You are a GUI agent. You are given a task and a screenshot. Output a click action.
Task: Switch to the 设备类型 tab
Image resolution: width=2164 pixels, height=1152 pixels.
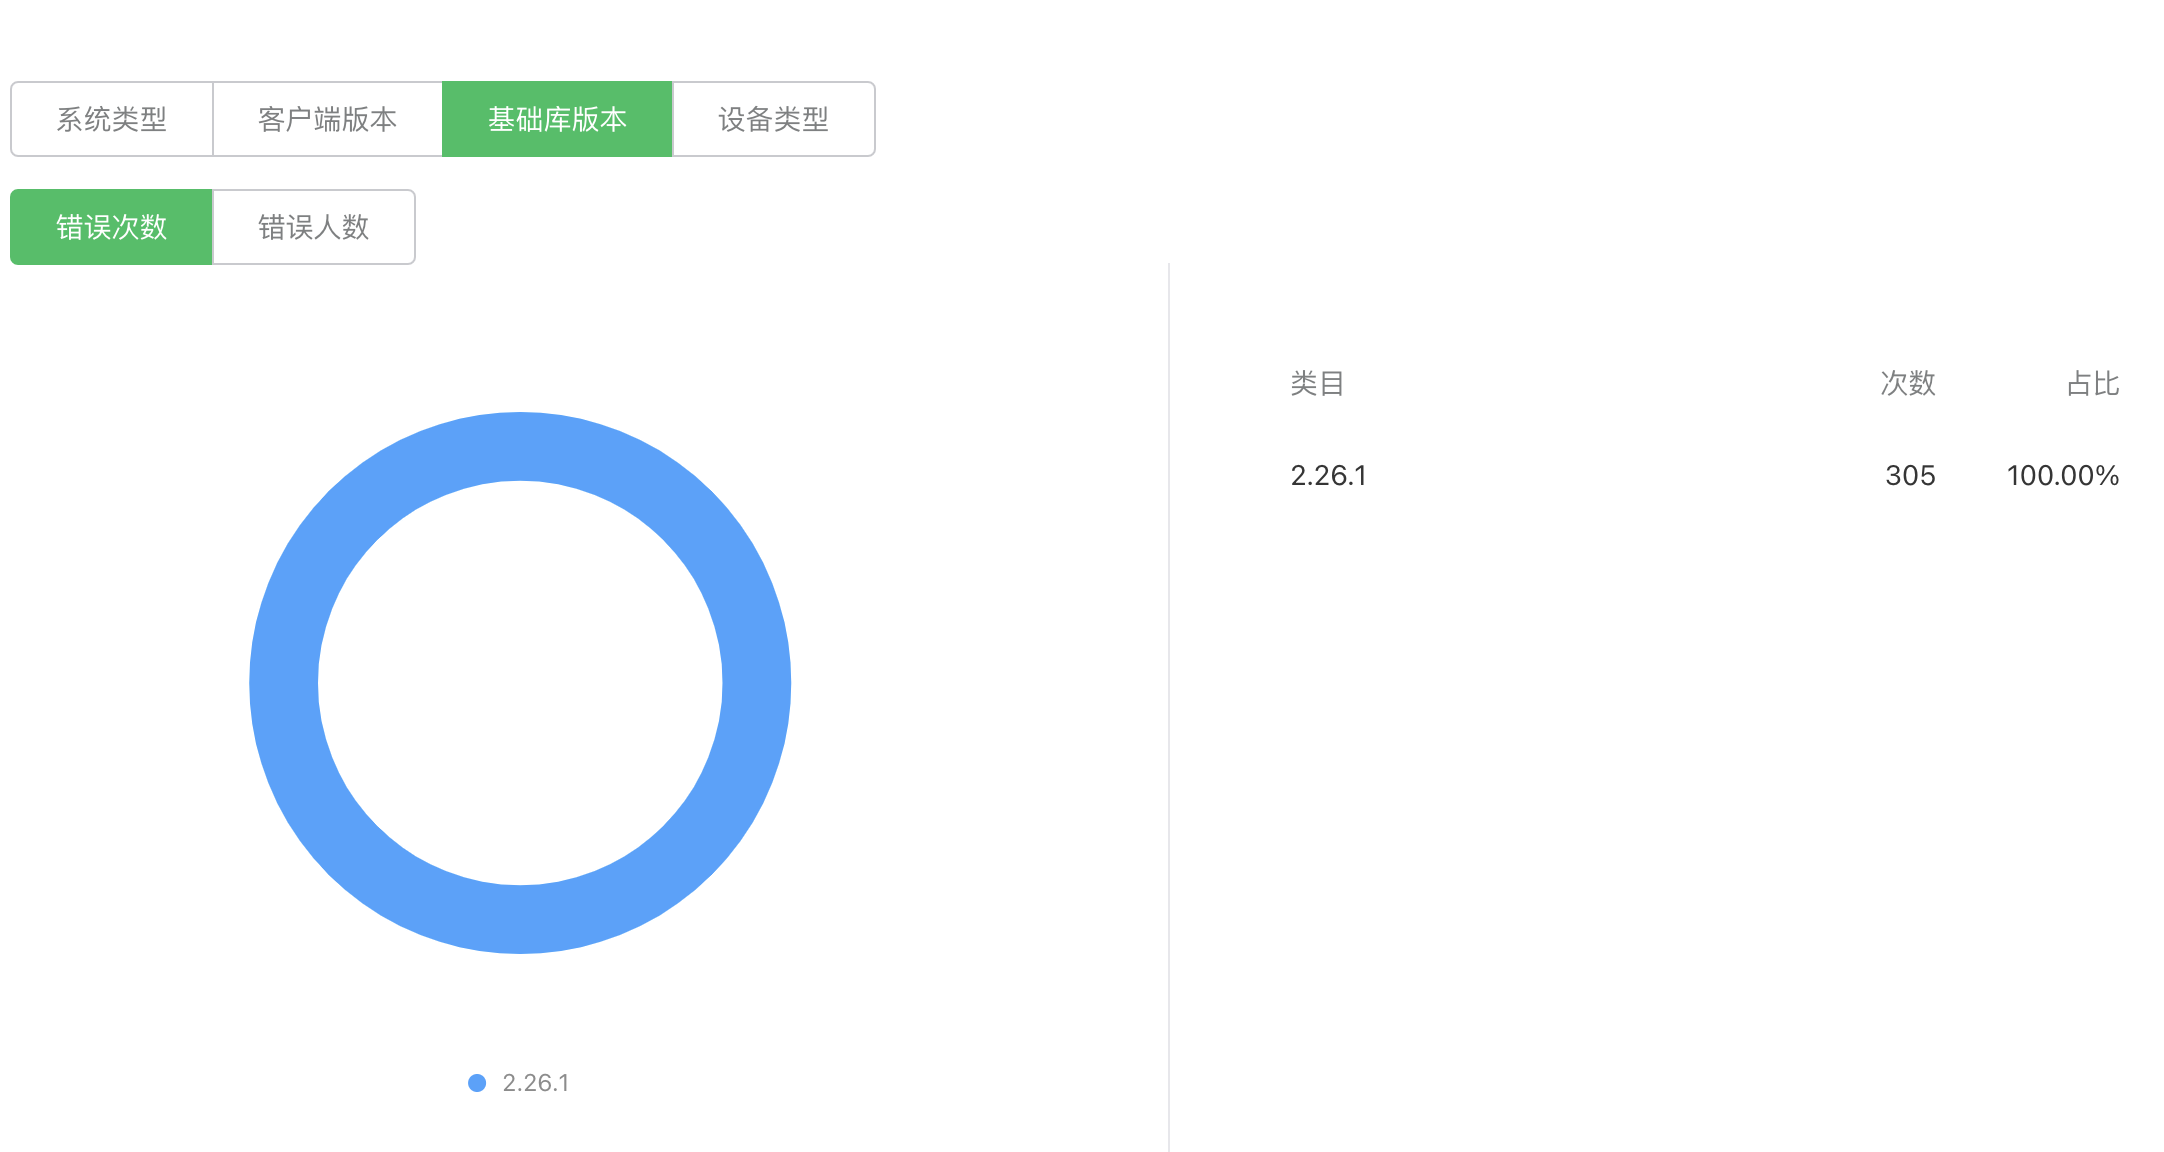tap(773, 119)
